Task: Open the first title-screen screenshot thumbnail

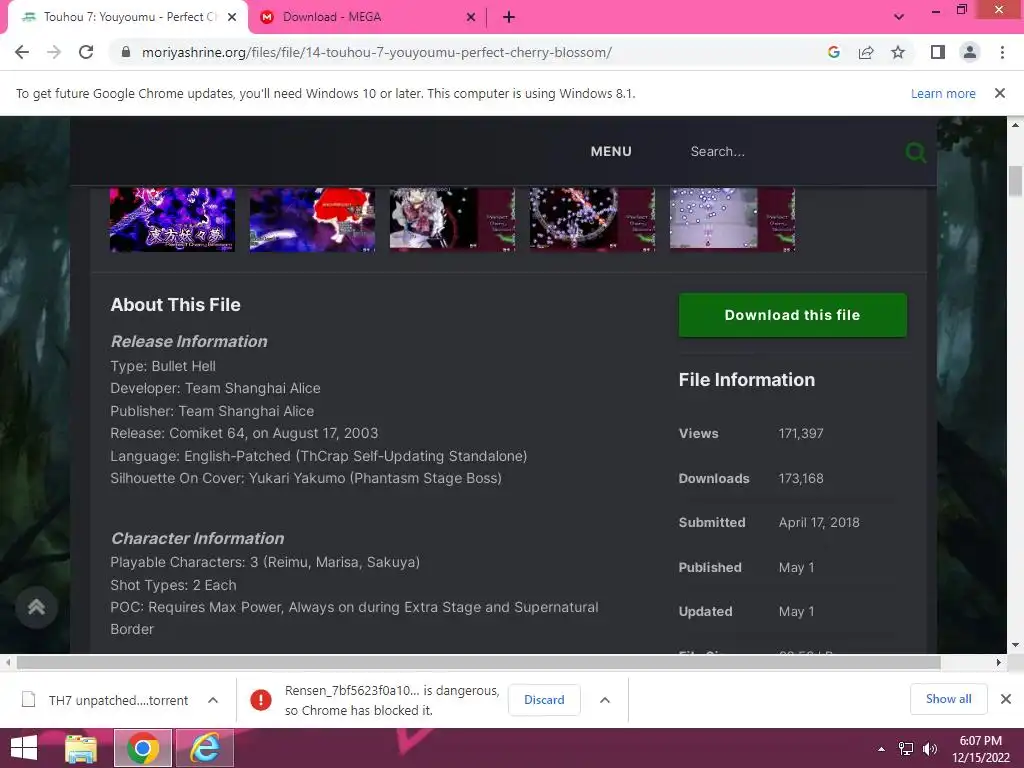Action: coord(172,219)
